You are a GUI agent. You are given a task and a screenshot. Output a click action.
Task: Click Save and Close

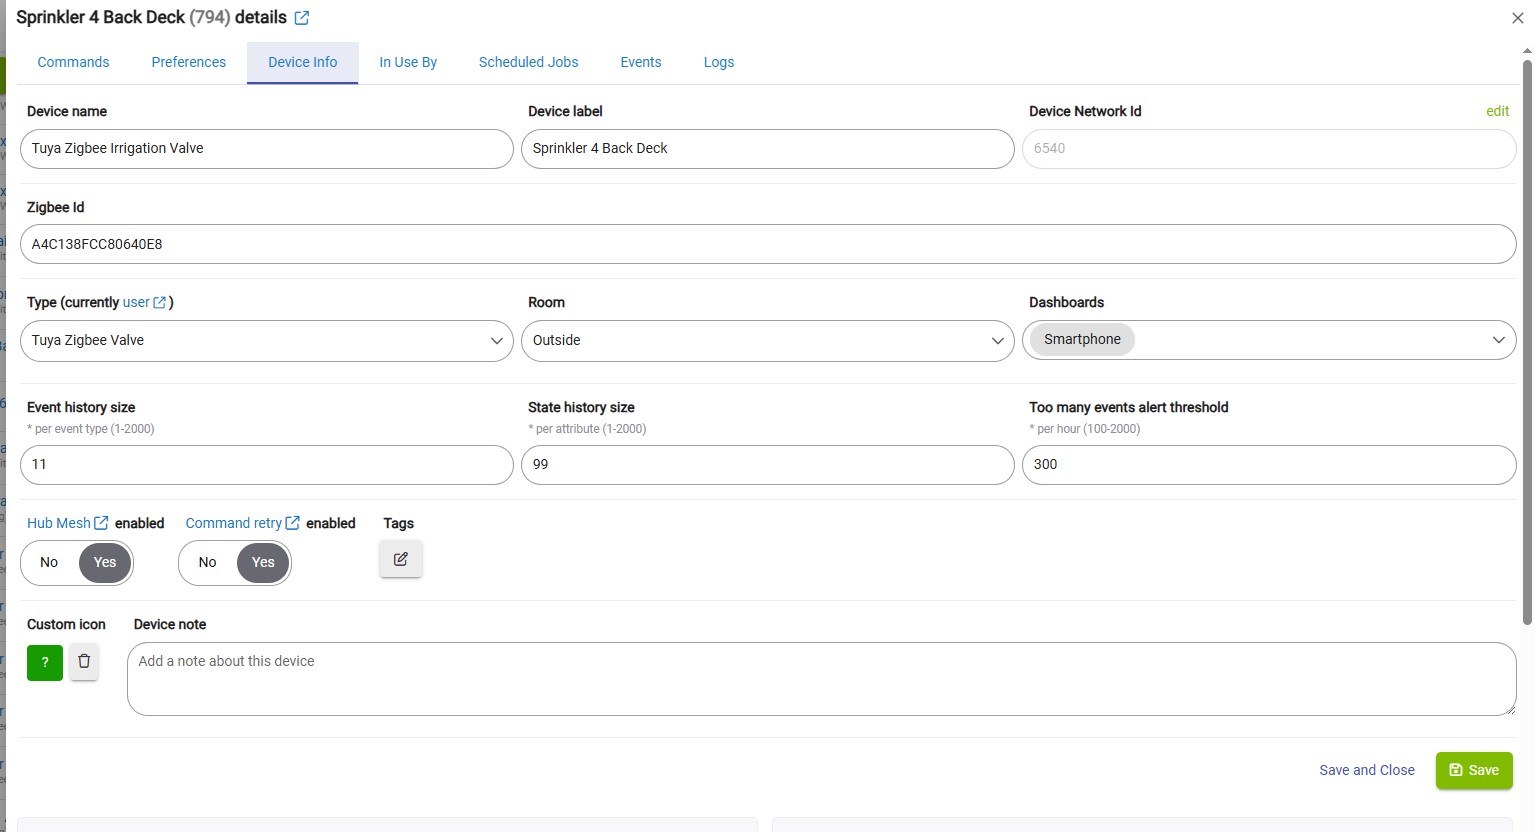[x=1367, y=770]
